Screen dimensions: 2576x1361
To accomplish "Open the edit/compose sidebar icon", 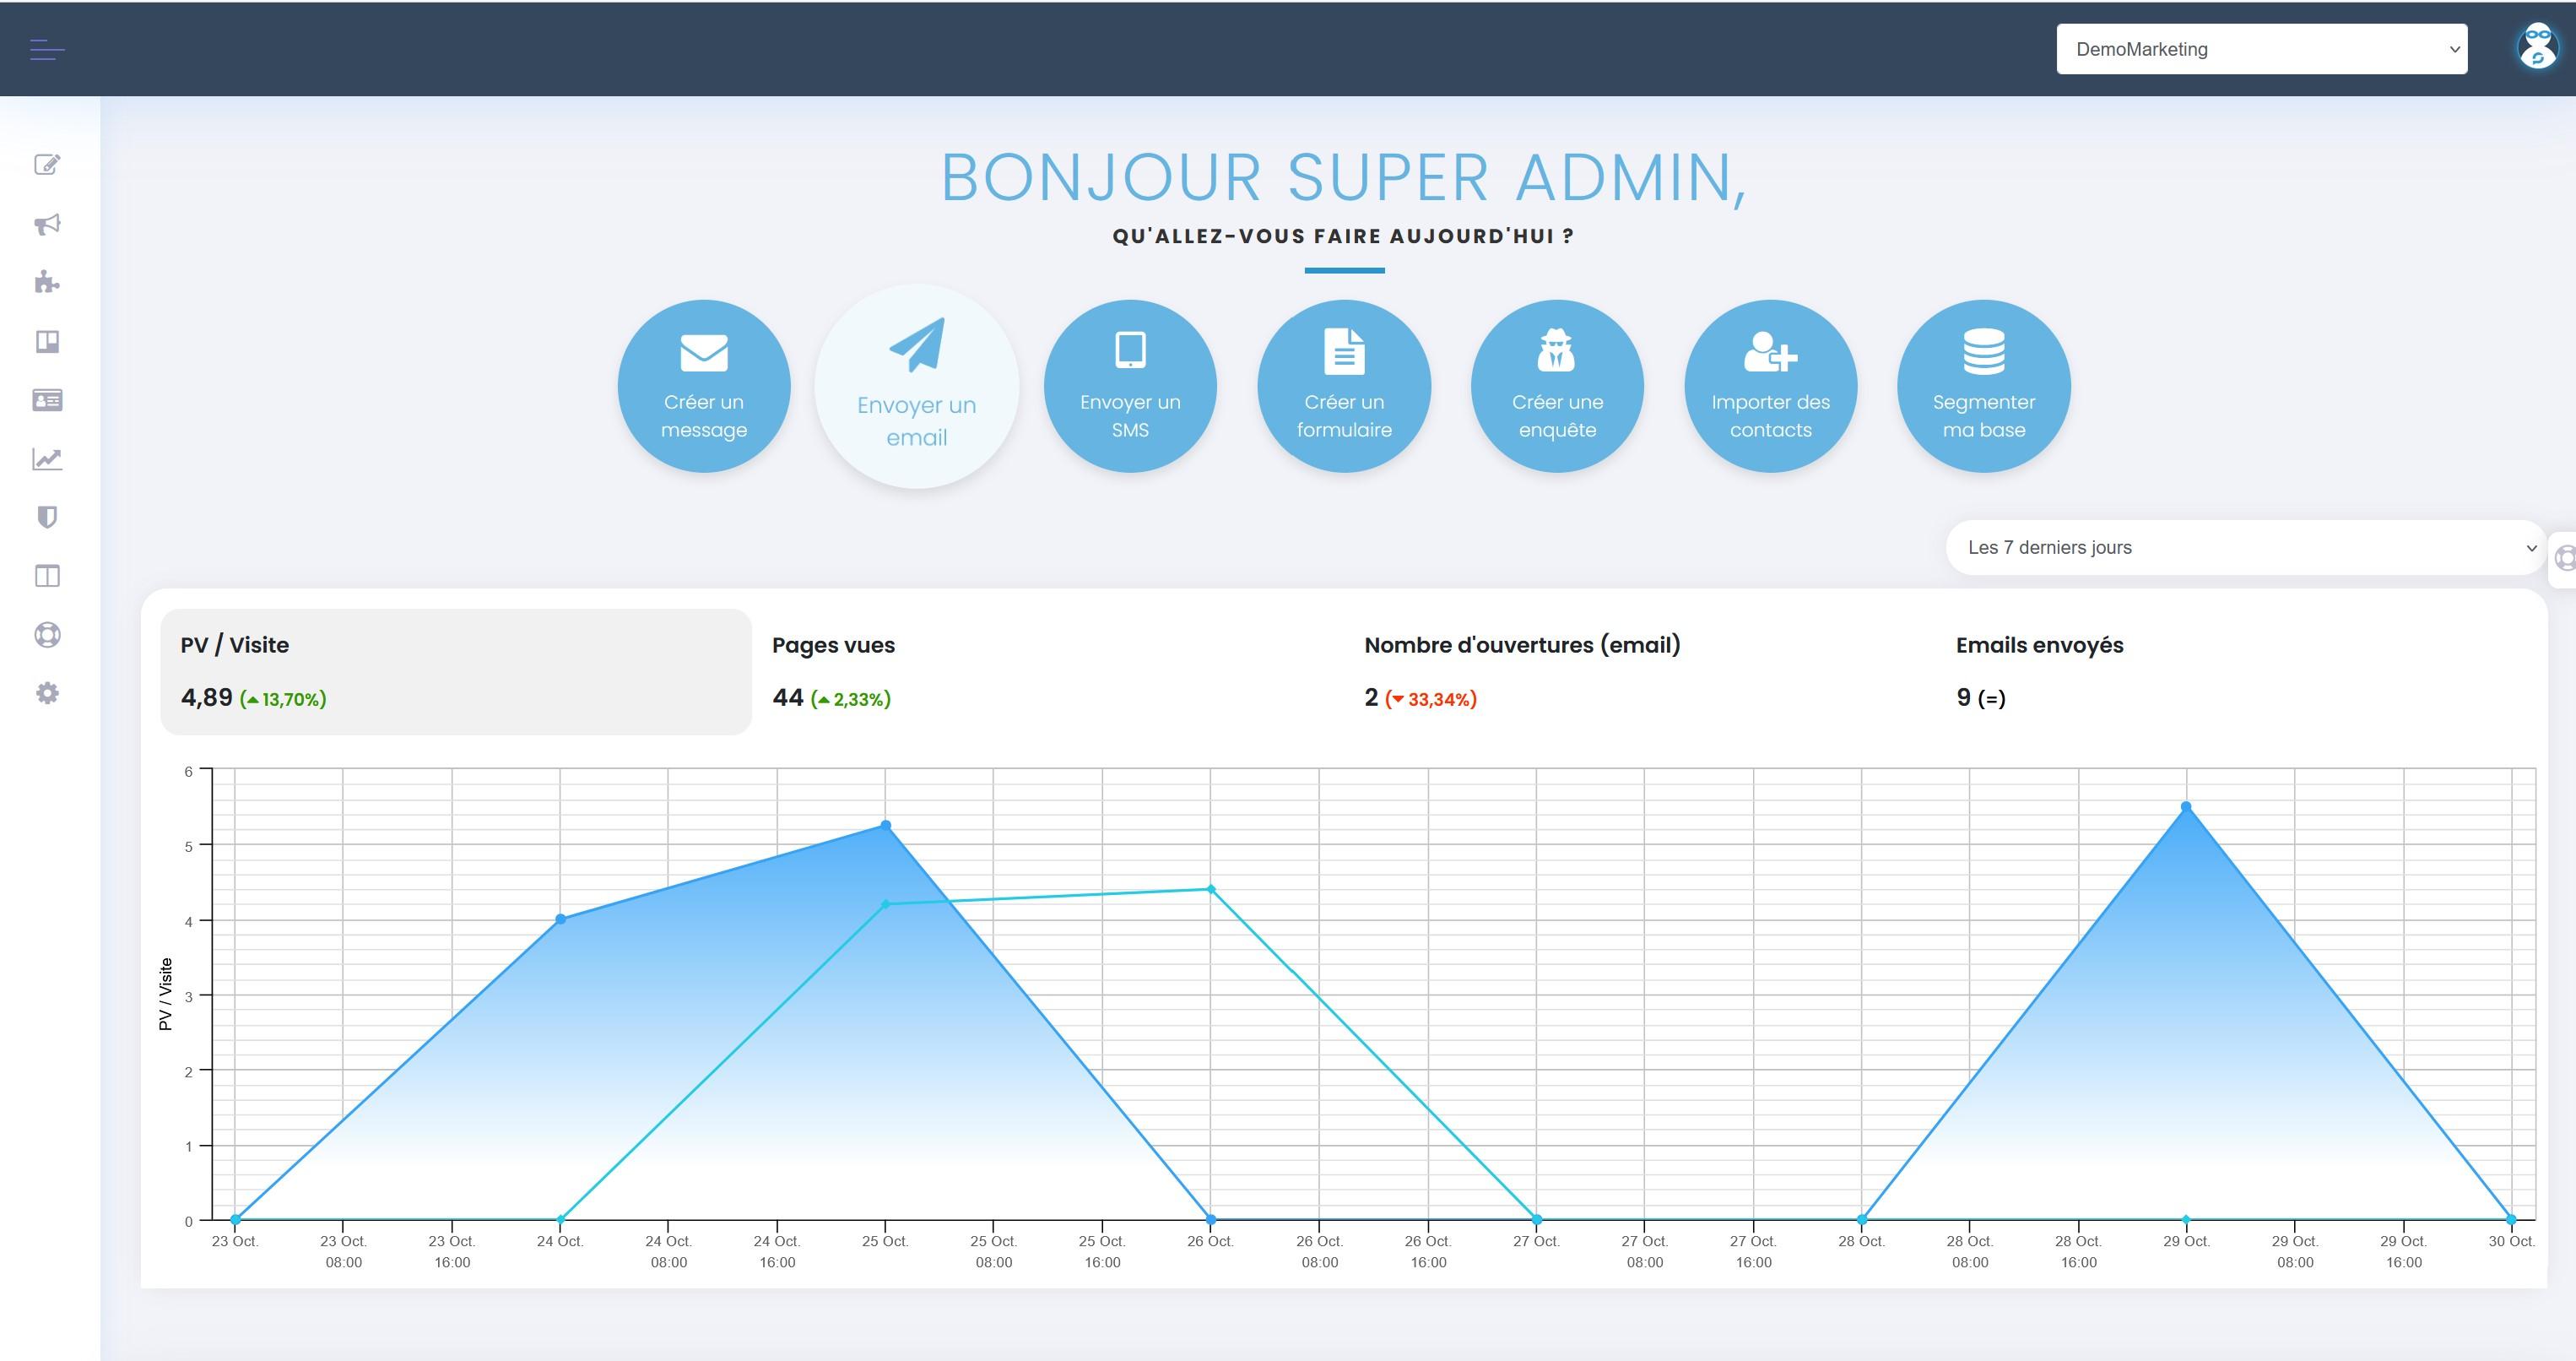I will click(x=47, y=165).
